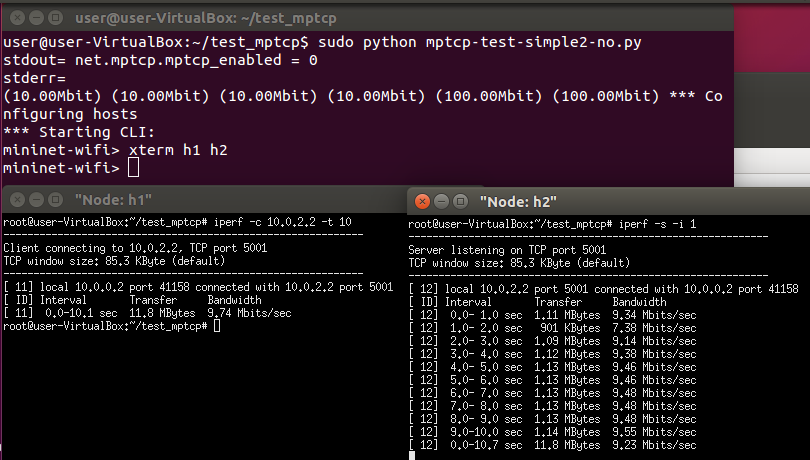Click the h1 shell prompt cursor
Viewport: 810px width, 460px height.
tap(217, 326)
